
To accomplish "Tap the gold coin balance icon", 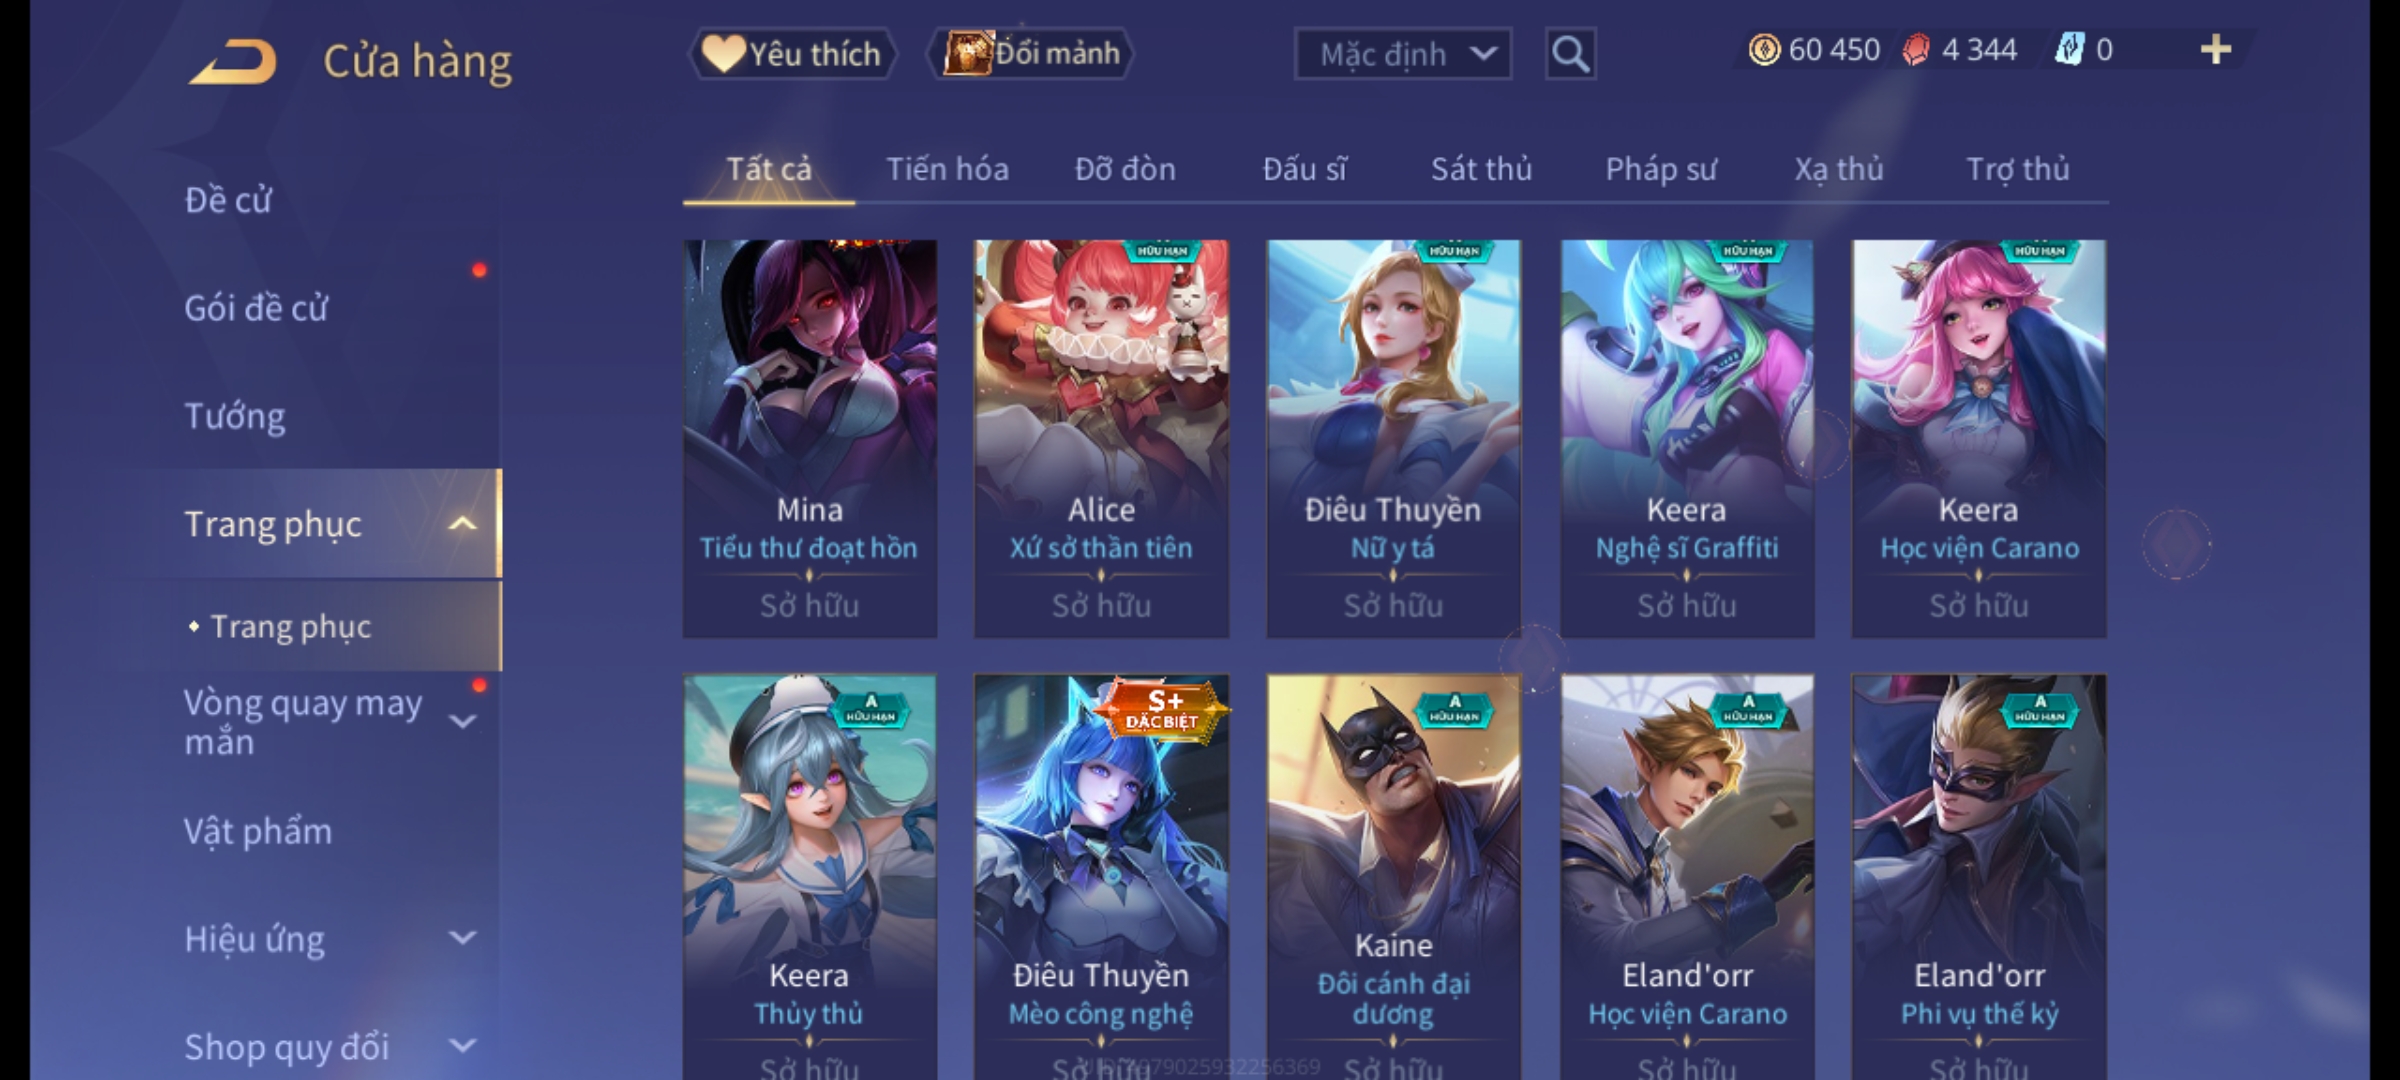I will (1764, 49).
